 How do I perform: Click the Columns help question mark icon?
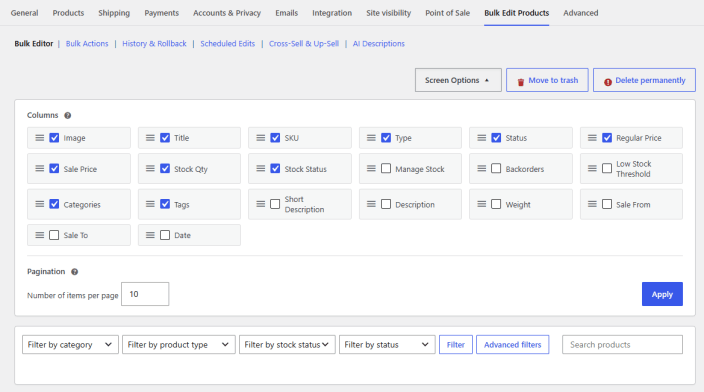click(68, 115)
